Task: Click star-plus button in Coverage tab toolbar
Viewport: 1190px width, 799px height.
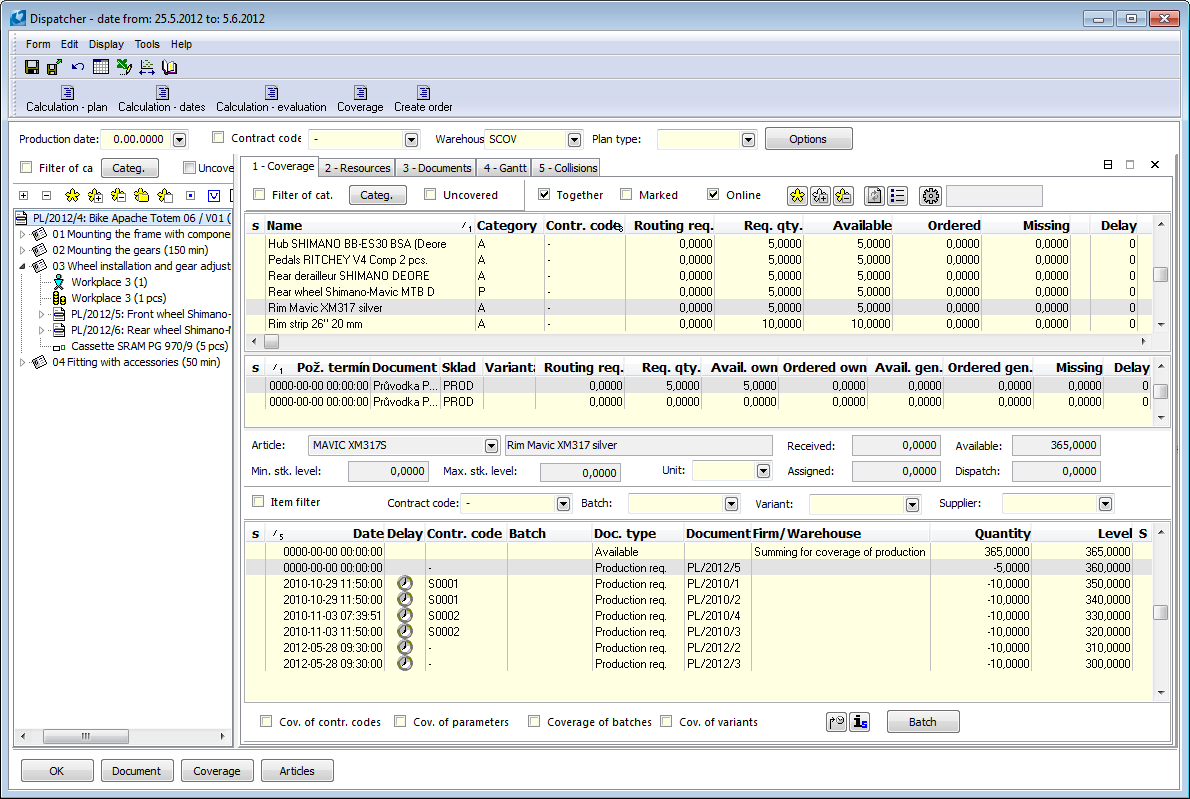Action: (x=820, y=196)
